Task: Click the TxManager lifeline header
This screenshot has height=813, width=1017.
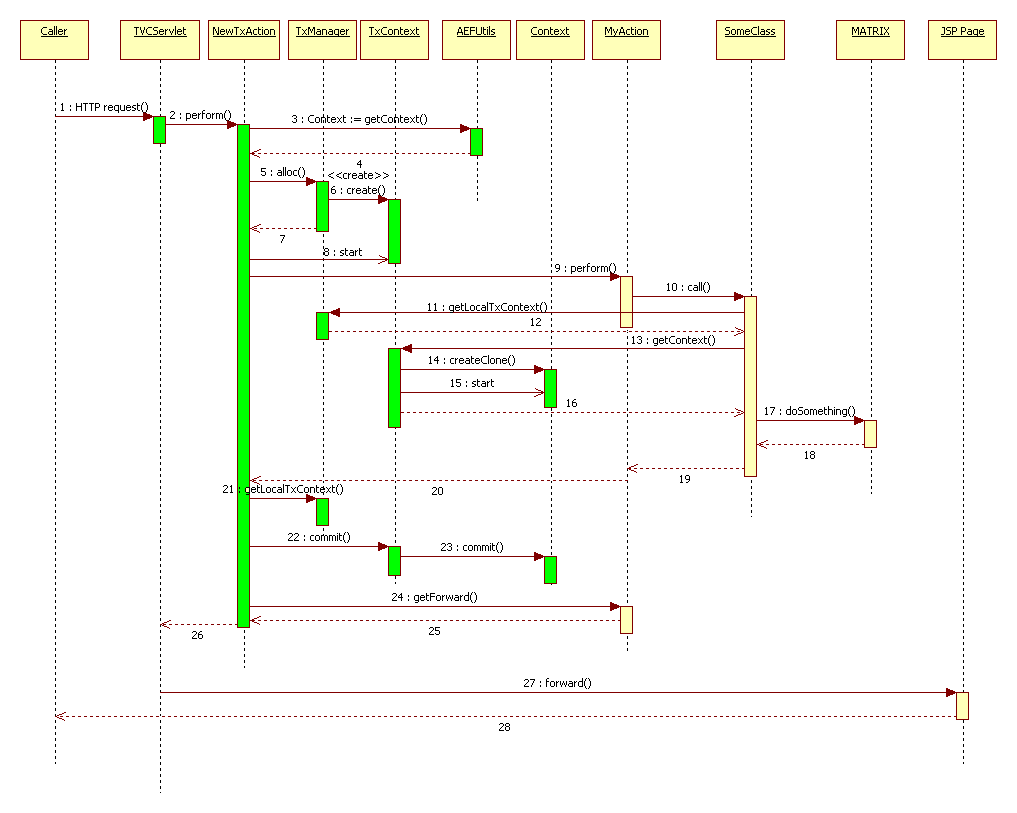Action: tap(323, 40)
